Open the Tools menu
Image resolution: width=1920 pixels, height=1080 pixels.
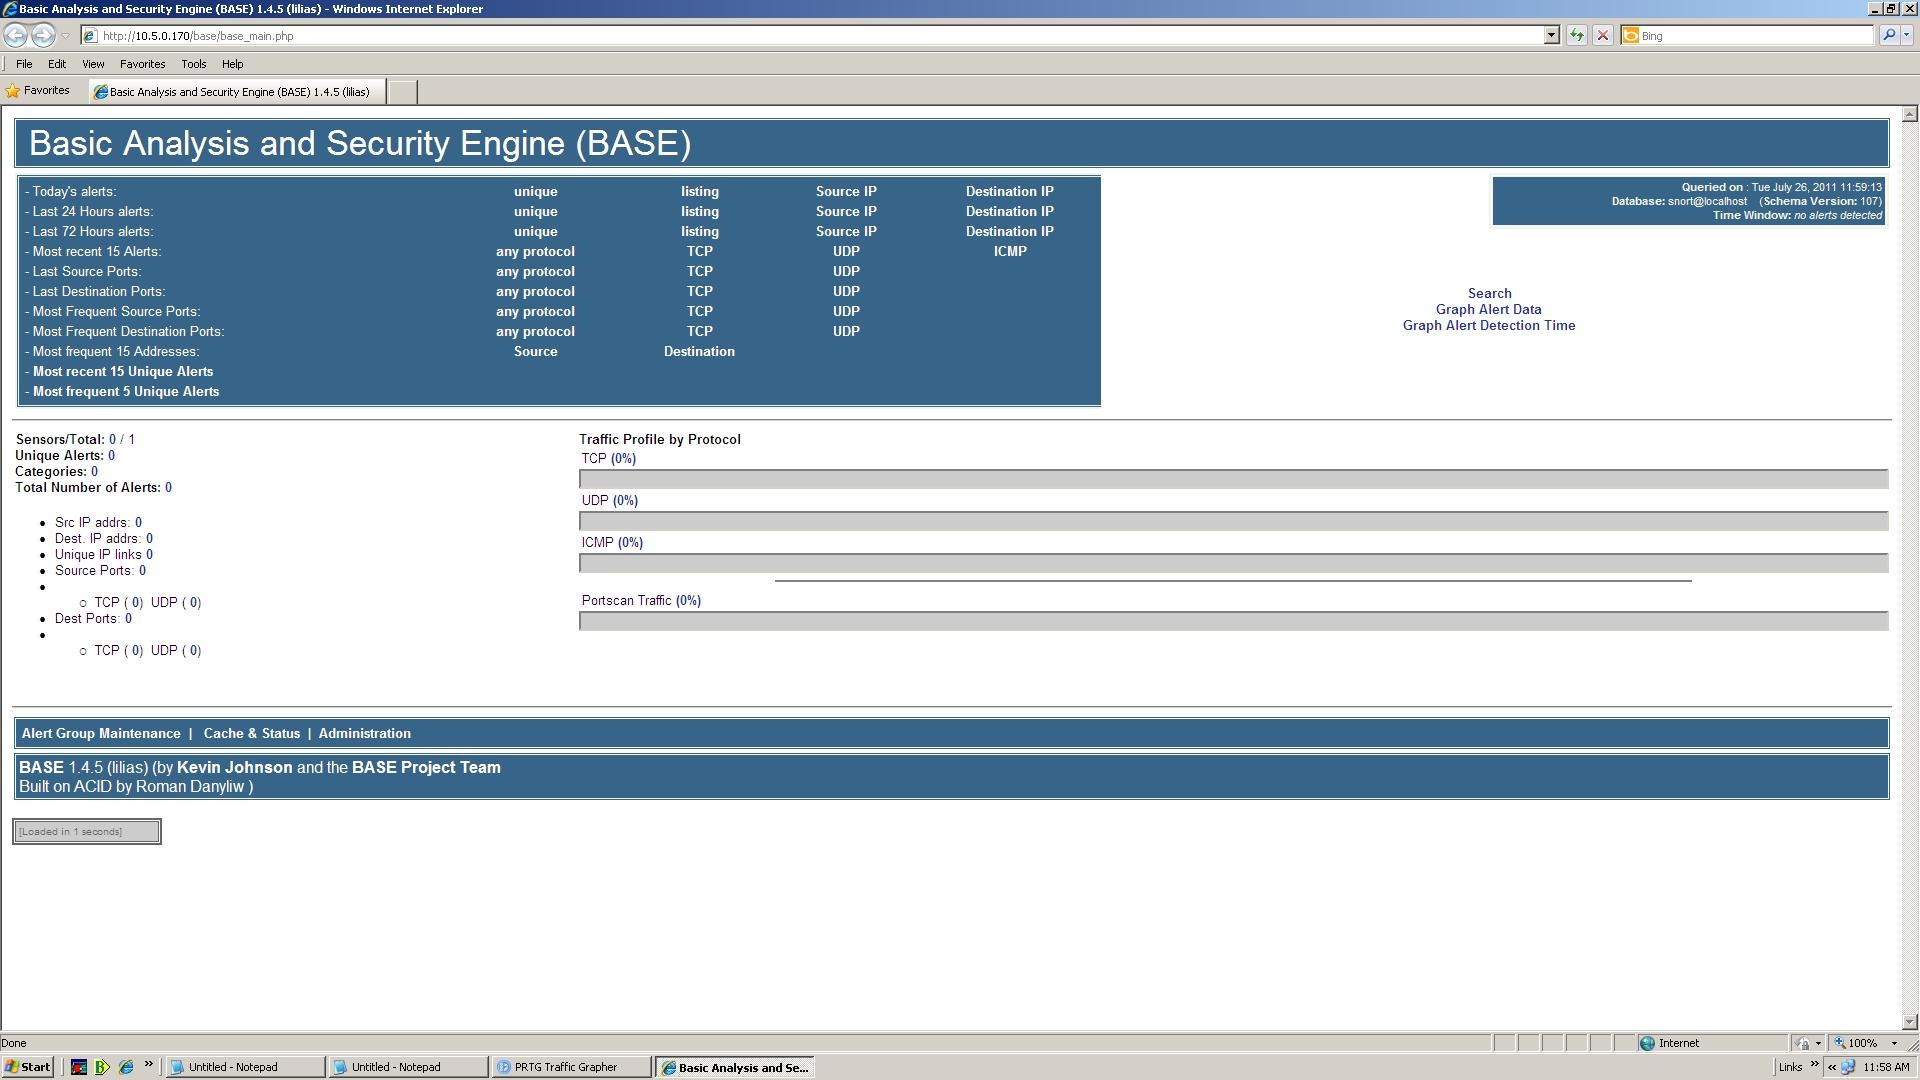[193, 64]
